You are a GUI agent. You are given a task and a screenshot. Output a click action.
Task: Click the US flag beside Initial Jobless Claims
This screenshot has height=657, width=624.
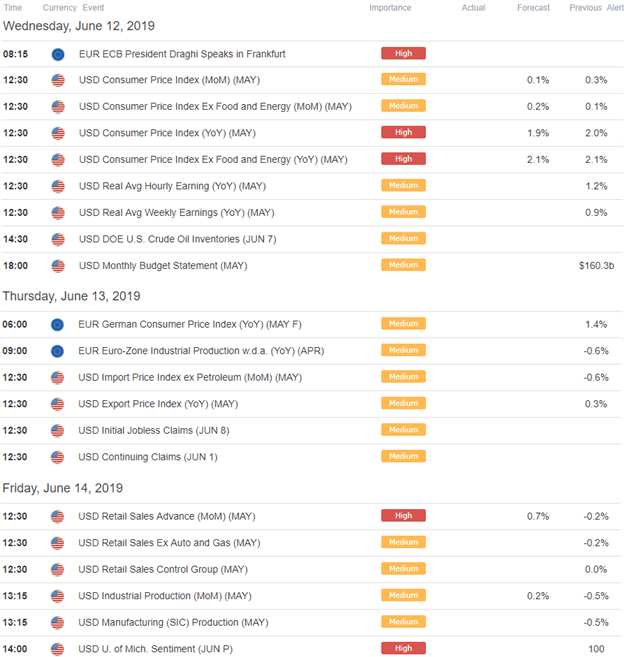57,430
